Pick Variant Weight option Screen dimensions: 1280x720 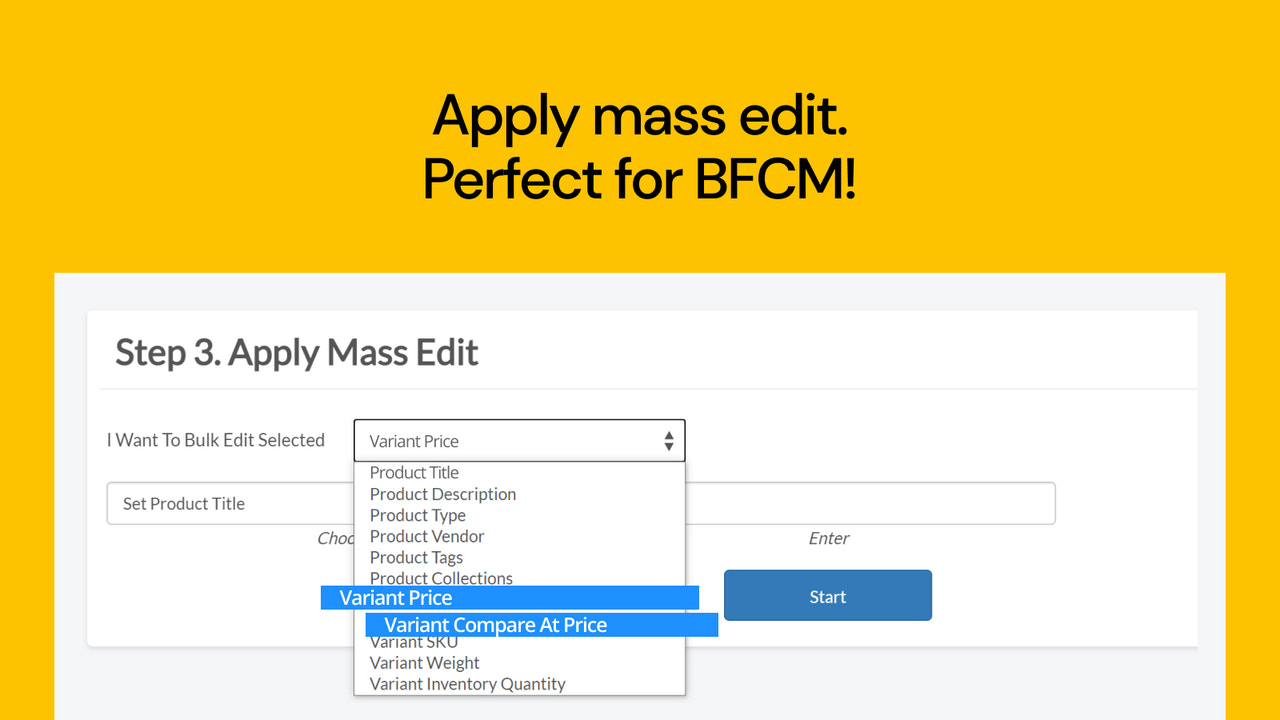[424, 662]
